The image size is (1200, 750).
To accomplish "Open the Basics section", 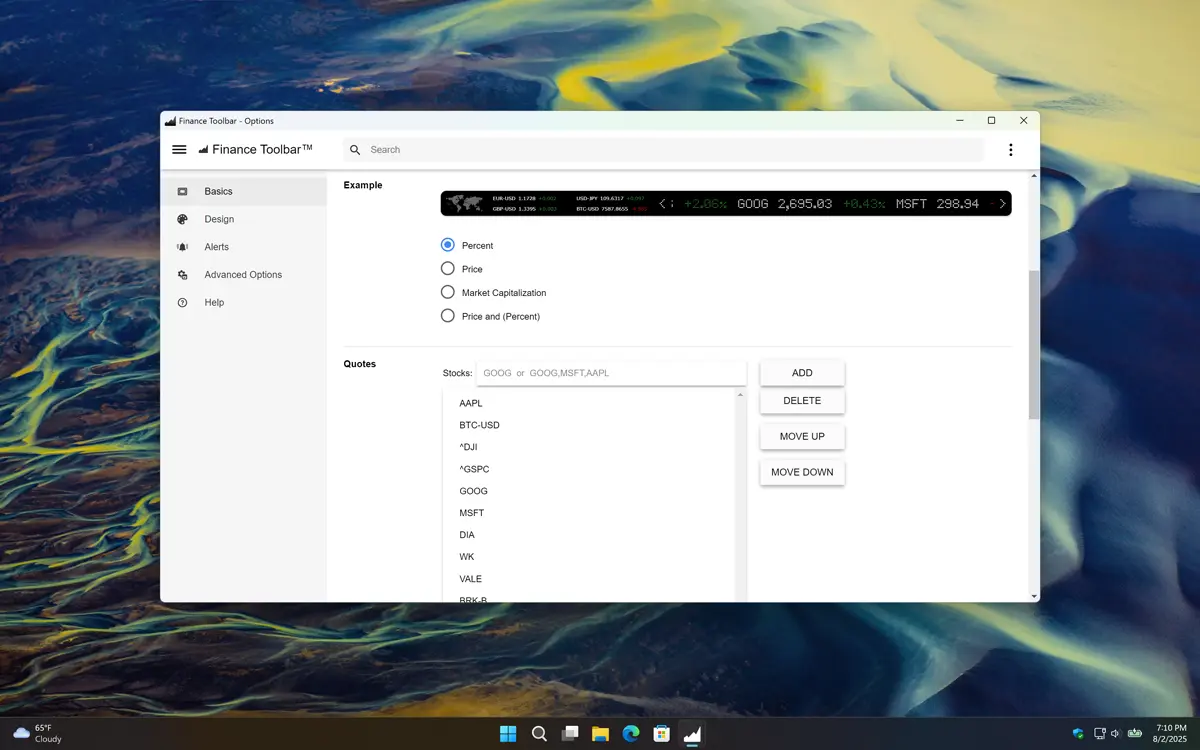I will pos(244,191).
